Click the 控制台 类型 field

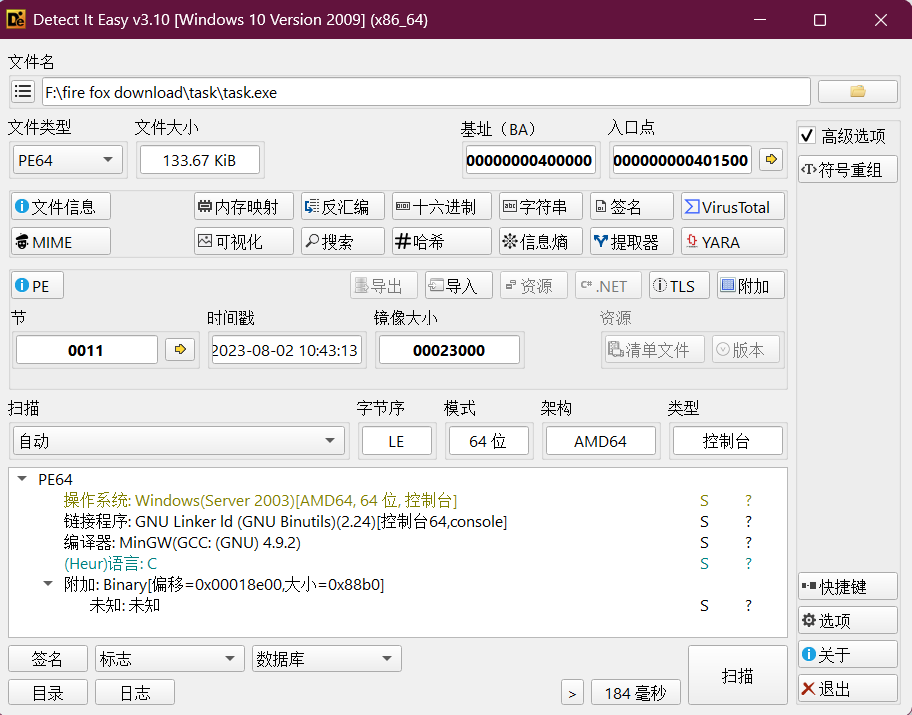click(728, 441)
